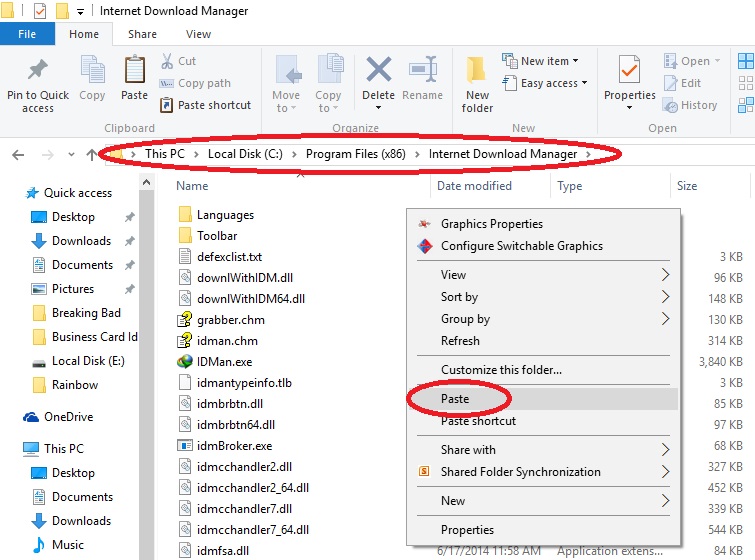Click the History icon in the Open group
The width and height of the screenshot is (755, 560).
pos(670,105)
